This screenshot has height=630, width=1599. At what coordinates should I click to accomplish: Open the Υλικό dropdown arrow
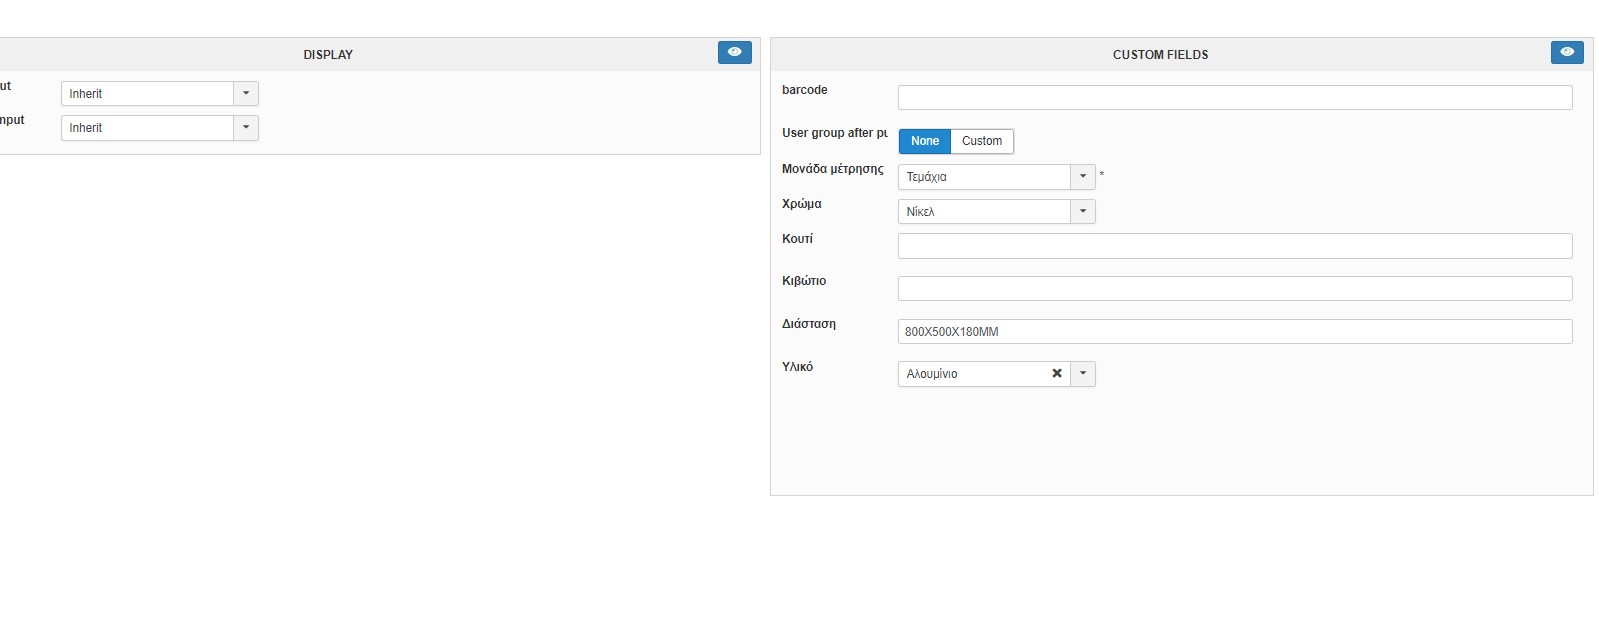pyautogui.click(x=1083, y=374)
